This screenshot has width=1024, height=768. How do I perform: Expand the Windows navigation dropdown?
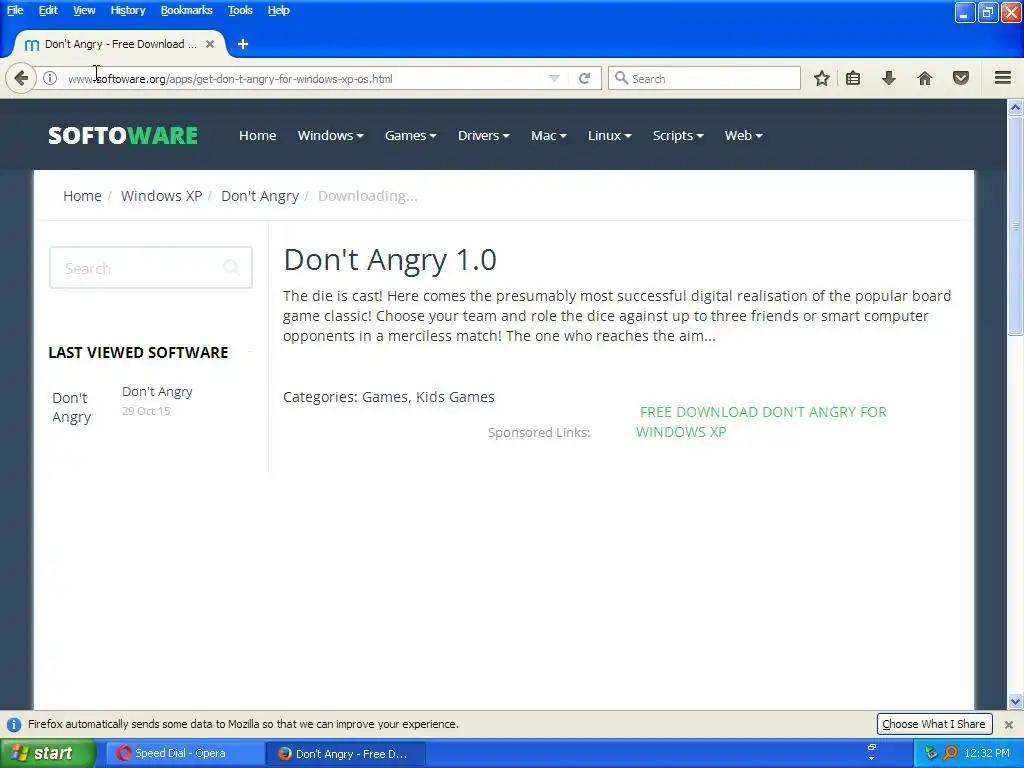[x=330, y=135]
